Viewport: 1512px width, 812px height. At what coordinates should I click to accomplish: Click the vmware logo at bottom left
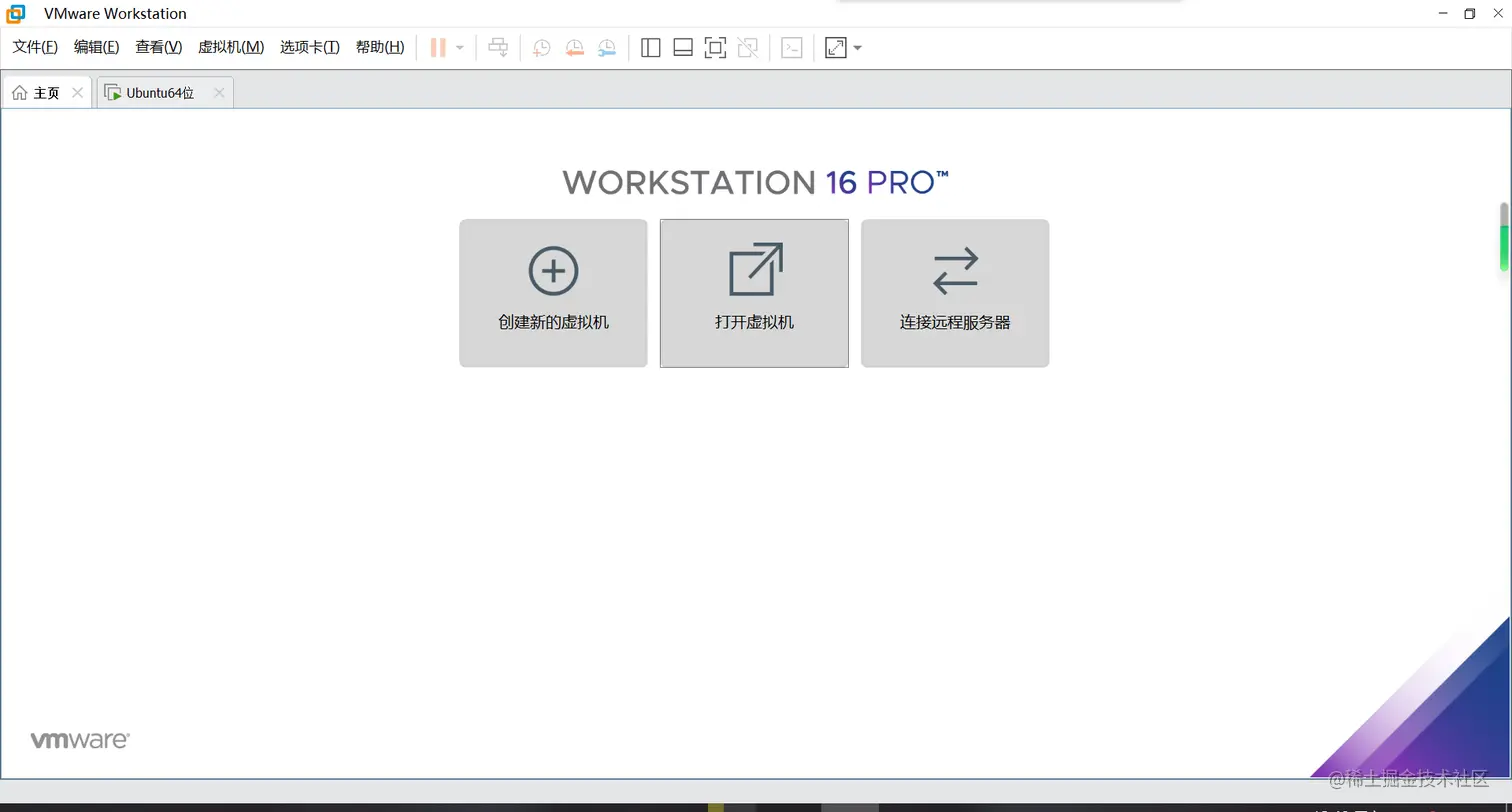pyautogui.click(x=80, y=741)
